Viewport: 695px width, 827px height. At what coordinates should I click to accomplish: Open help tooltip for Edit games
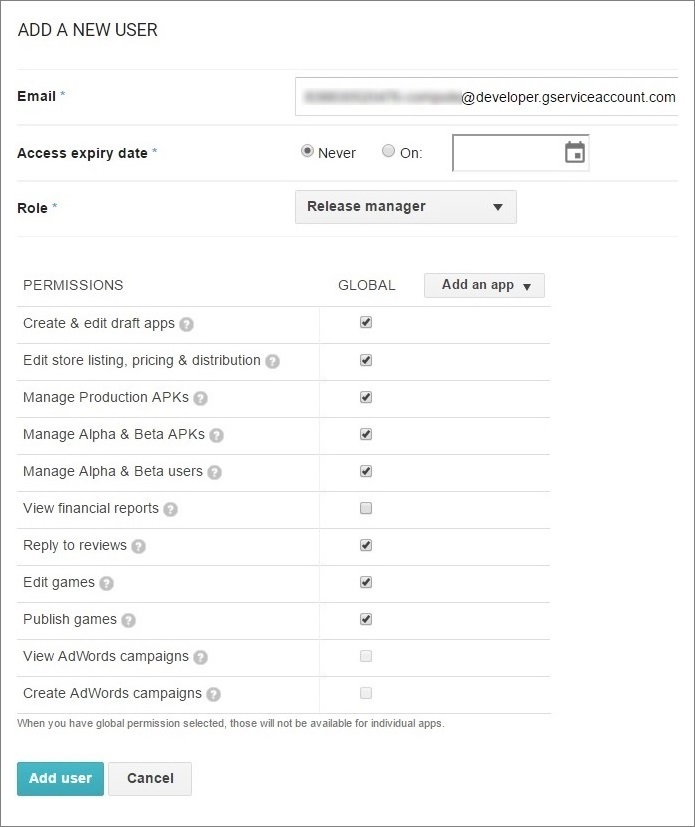pos(107,583)
